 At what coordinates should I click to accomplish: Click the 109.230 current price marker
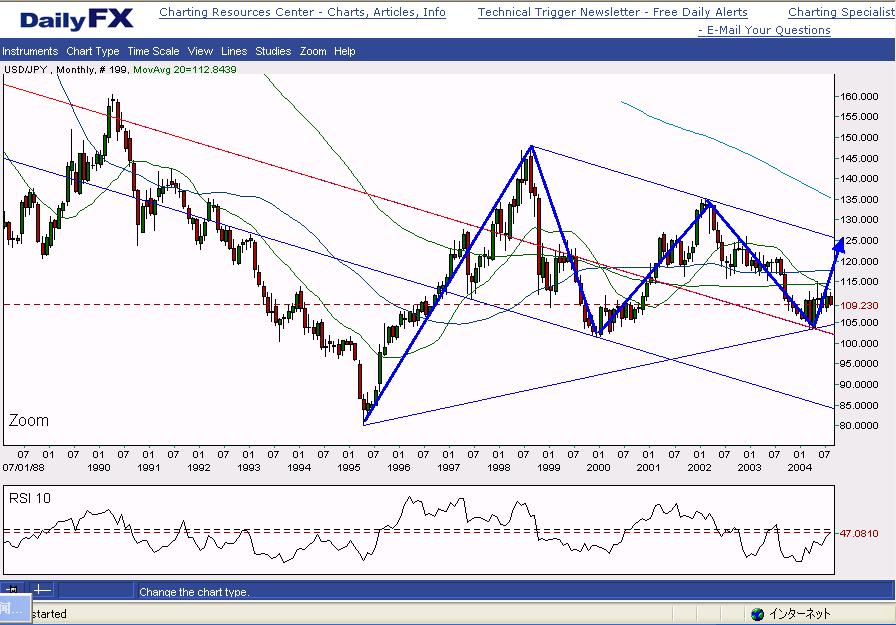pyautogui.click(x=860, y=305)
